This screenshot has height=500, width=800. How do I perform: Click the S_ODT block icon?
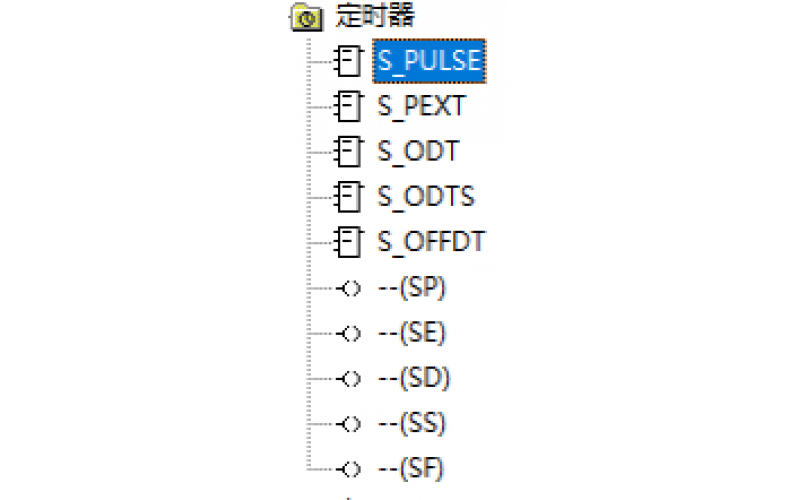coord(348,152)
